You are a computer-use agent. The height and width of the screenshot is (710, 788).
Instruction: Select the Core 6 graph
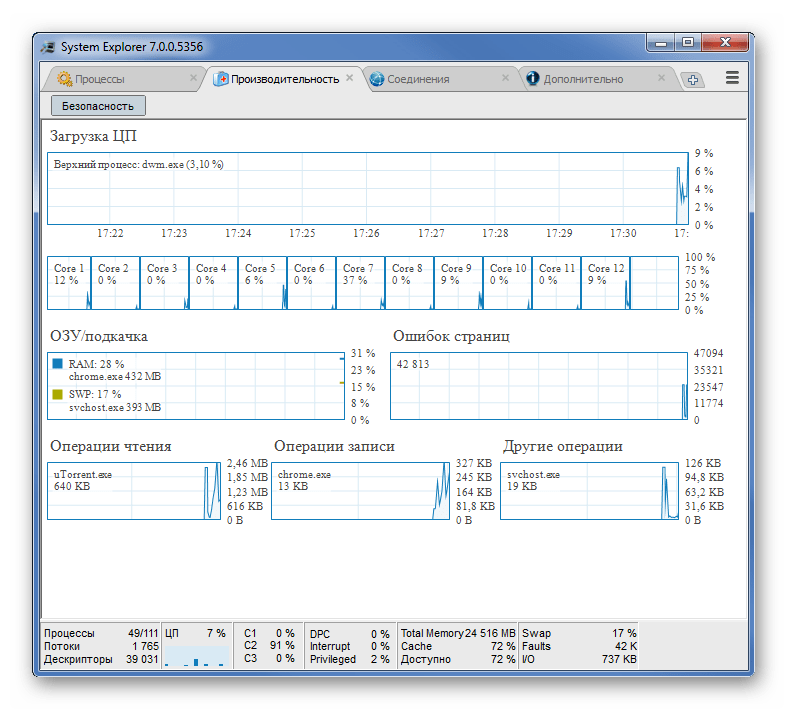(311, 283)
